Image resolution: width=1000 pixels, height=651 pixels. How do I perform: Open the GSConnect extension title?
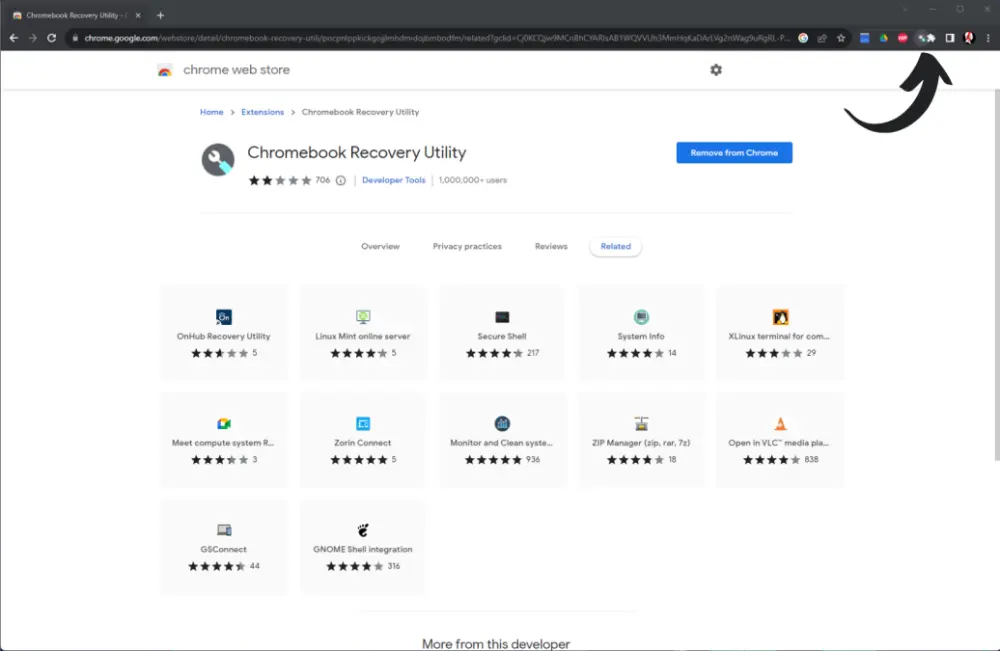tap(223, 549)
